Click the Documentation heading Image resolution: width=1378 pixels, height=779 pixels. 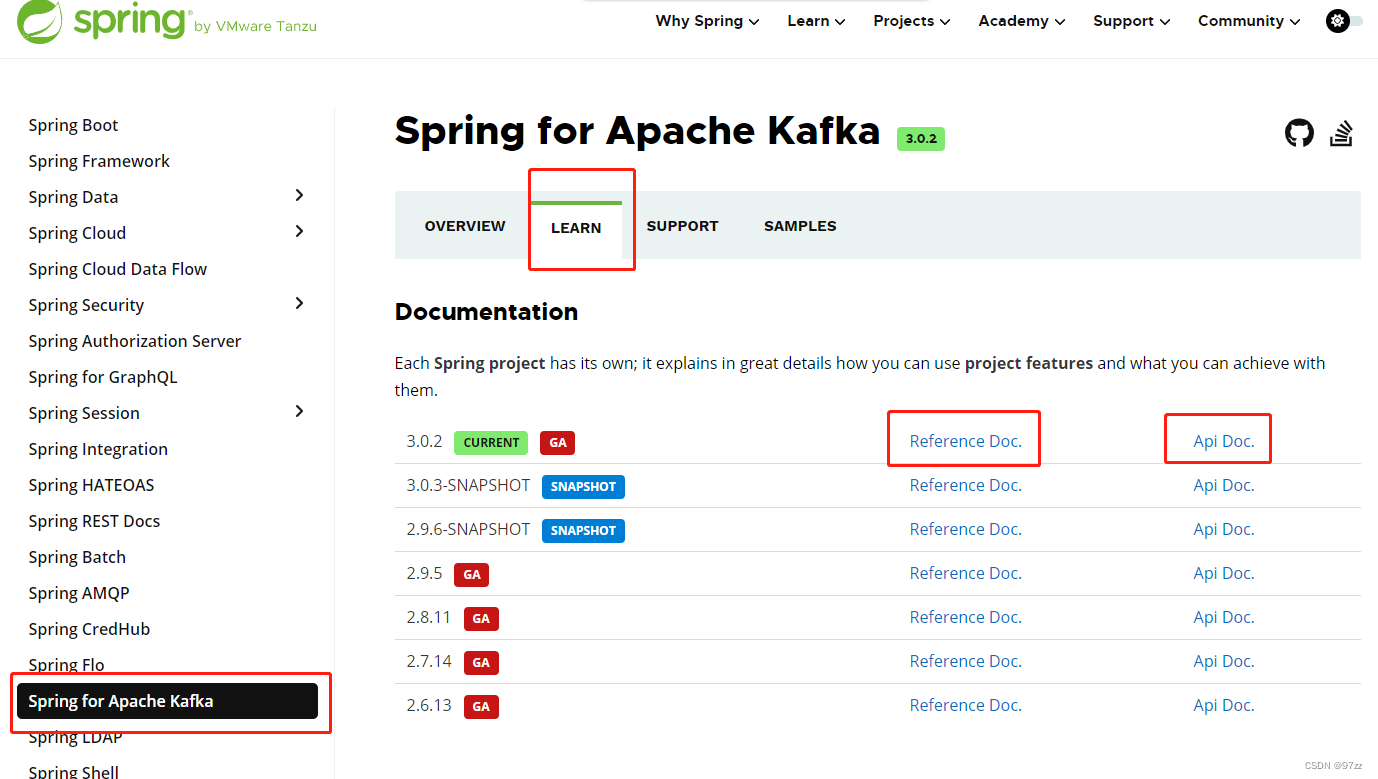click(x=486, y=311)
